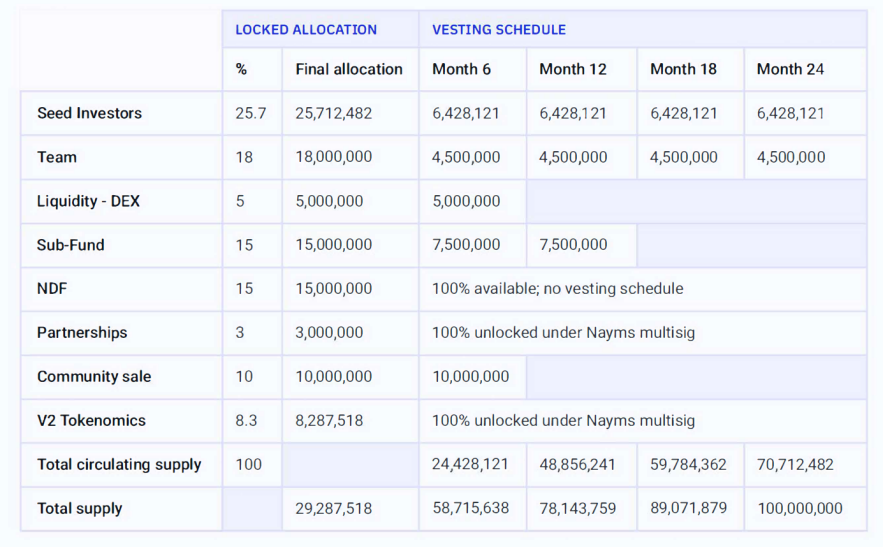Viewport: 883px width, 547px height.
Task: Select the Total circulating supply label
Action: [119, 464]
